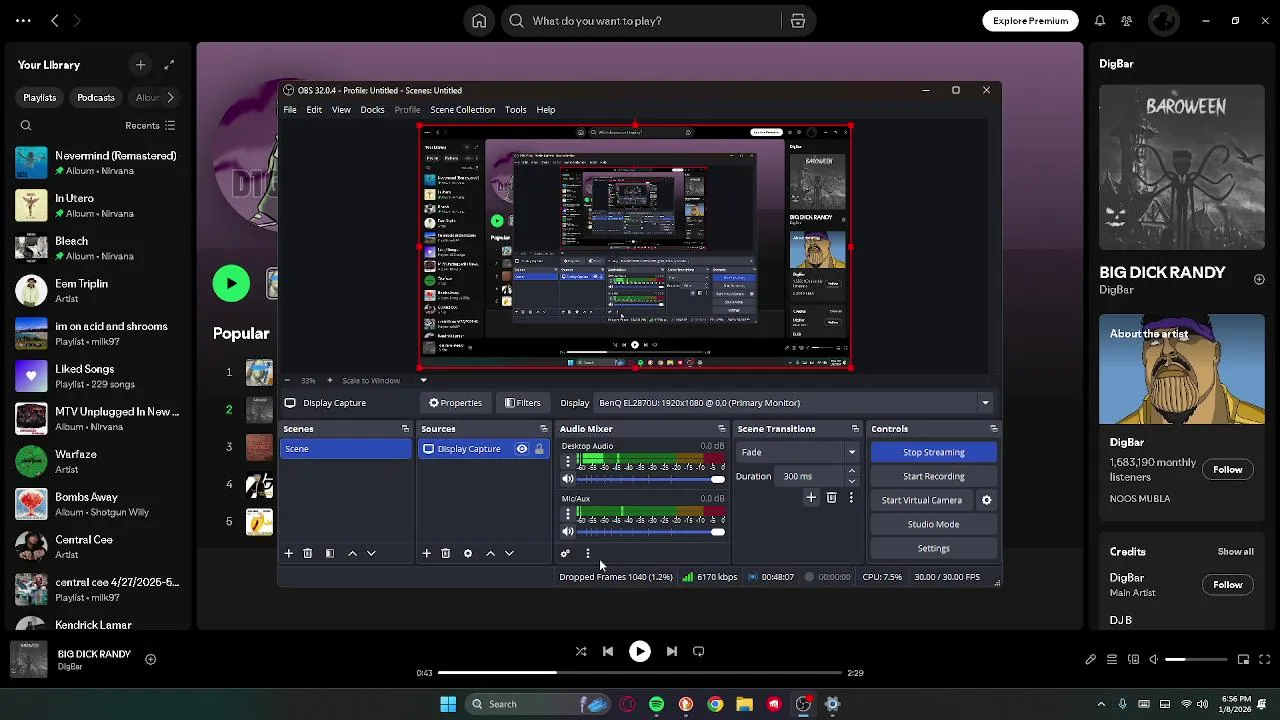The height and width of the screenshot is (720, 1280).
Task: Toggle repeat in Spotify player
Action: pyautogui.click(x=699, y=651)
